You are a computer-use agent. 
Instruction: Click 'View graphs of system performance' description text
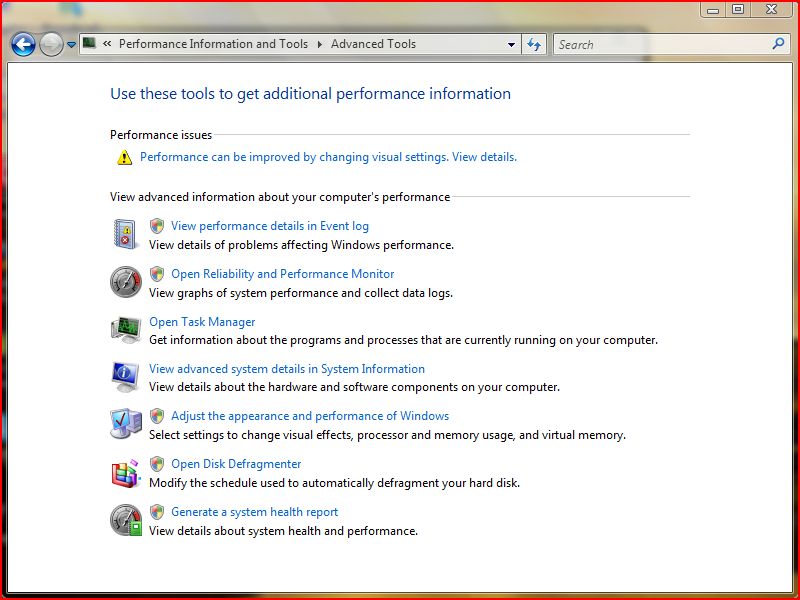point(301,293)
